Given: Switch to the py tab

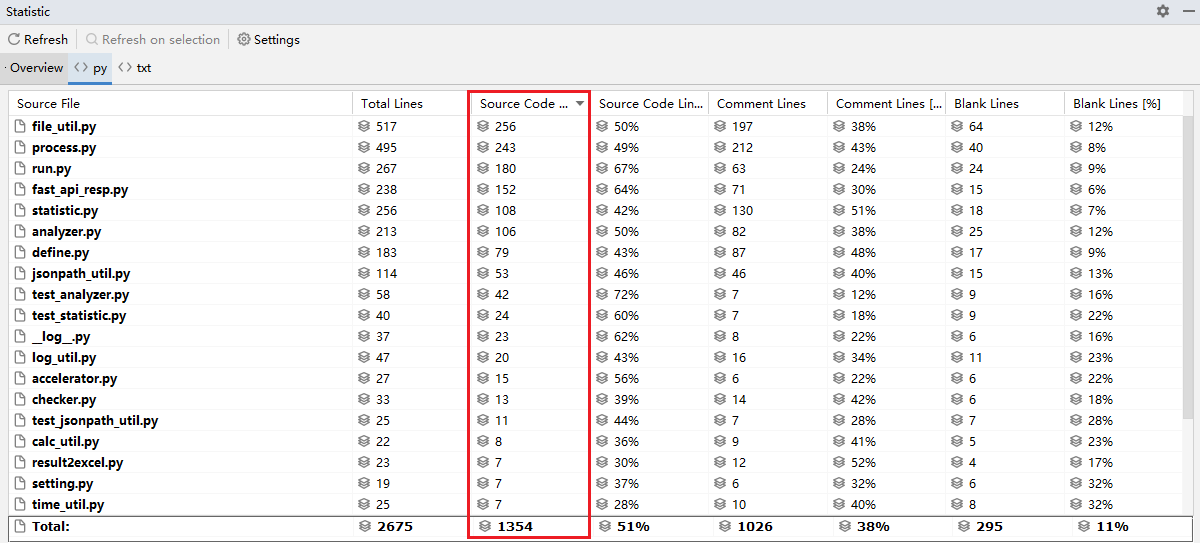Looking at the screenshot, I should [x=91, y=68].
